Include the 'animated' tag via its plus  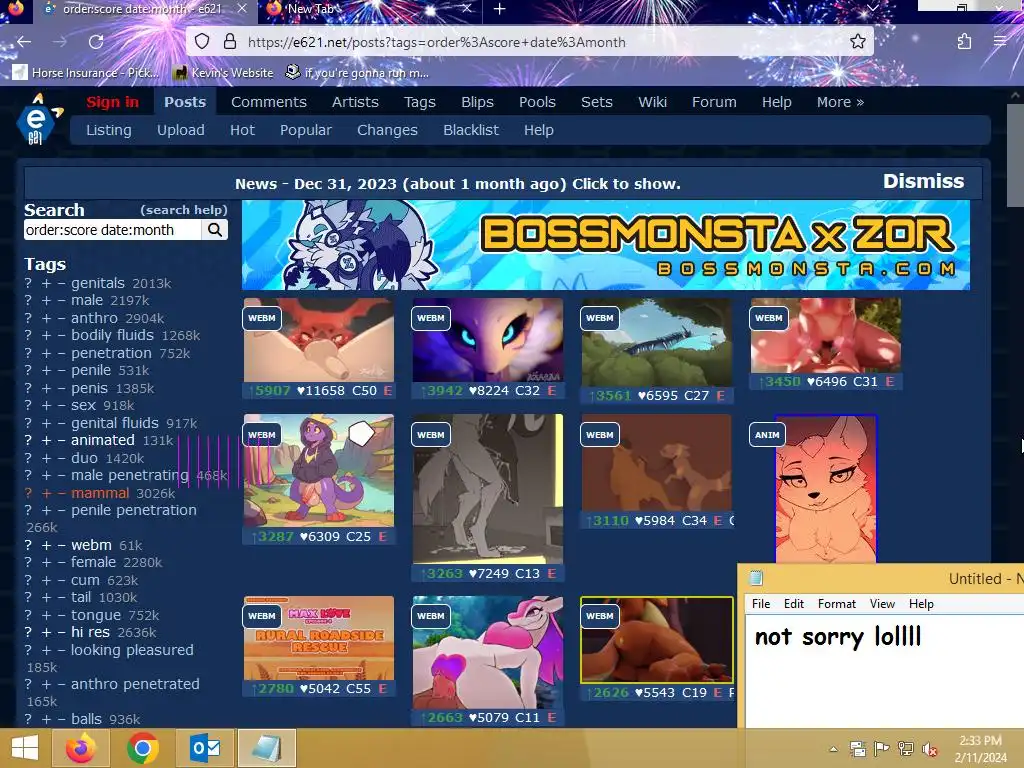tap(46, 440)
